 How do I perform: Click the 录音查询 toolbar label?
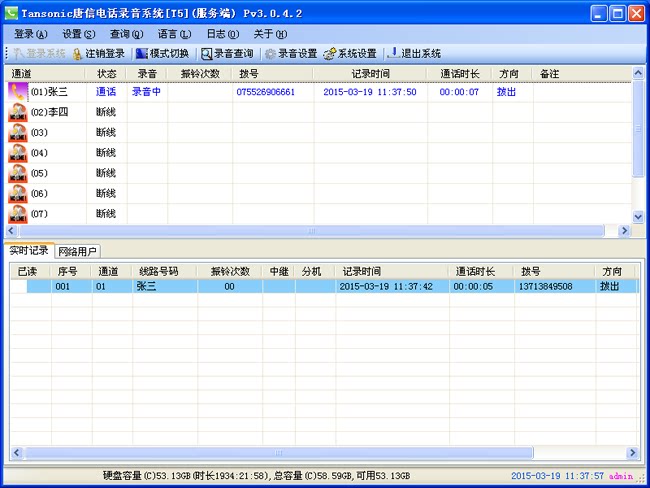(x=233, y=54)
